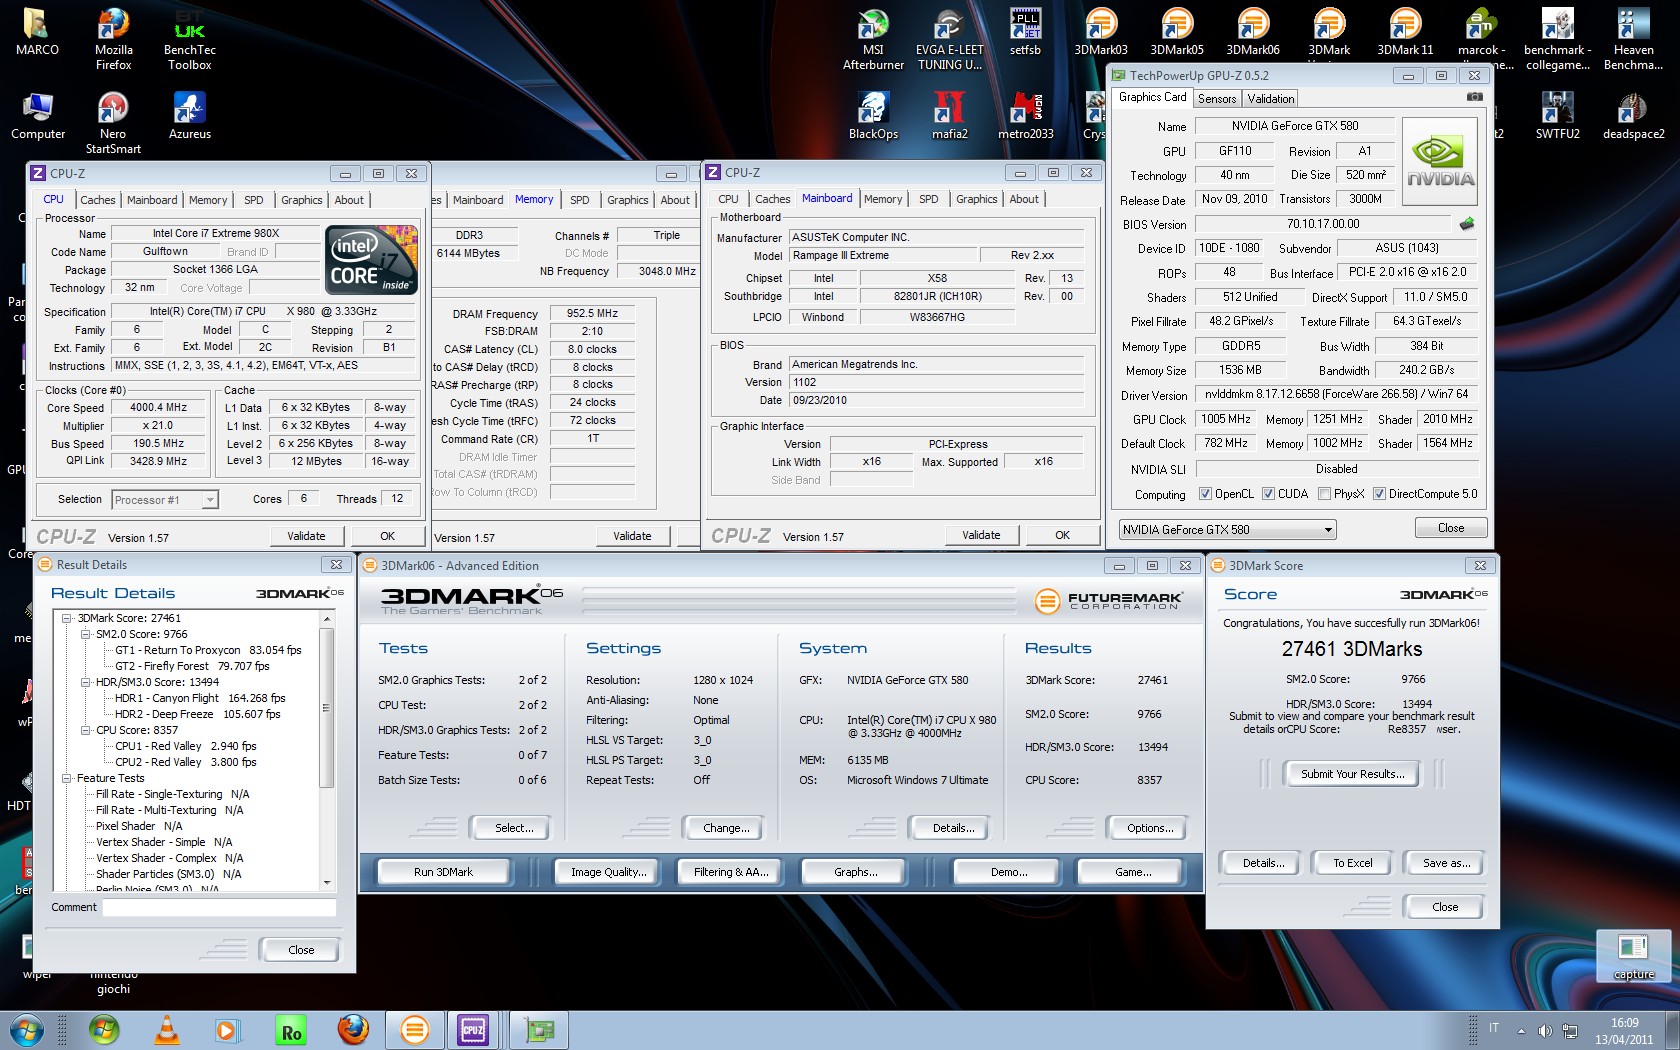The image size is (1680, 1050).
Task: Click the clock in the taskbar
Action: pos(1624,1031)
